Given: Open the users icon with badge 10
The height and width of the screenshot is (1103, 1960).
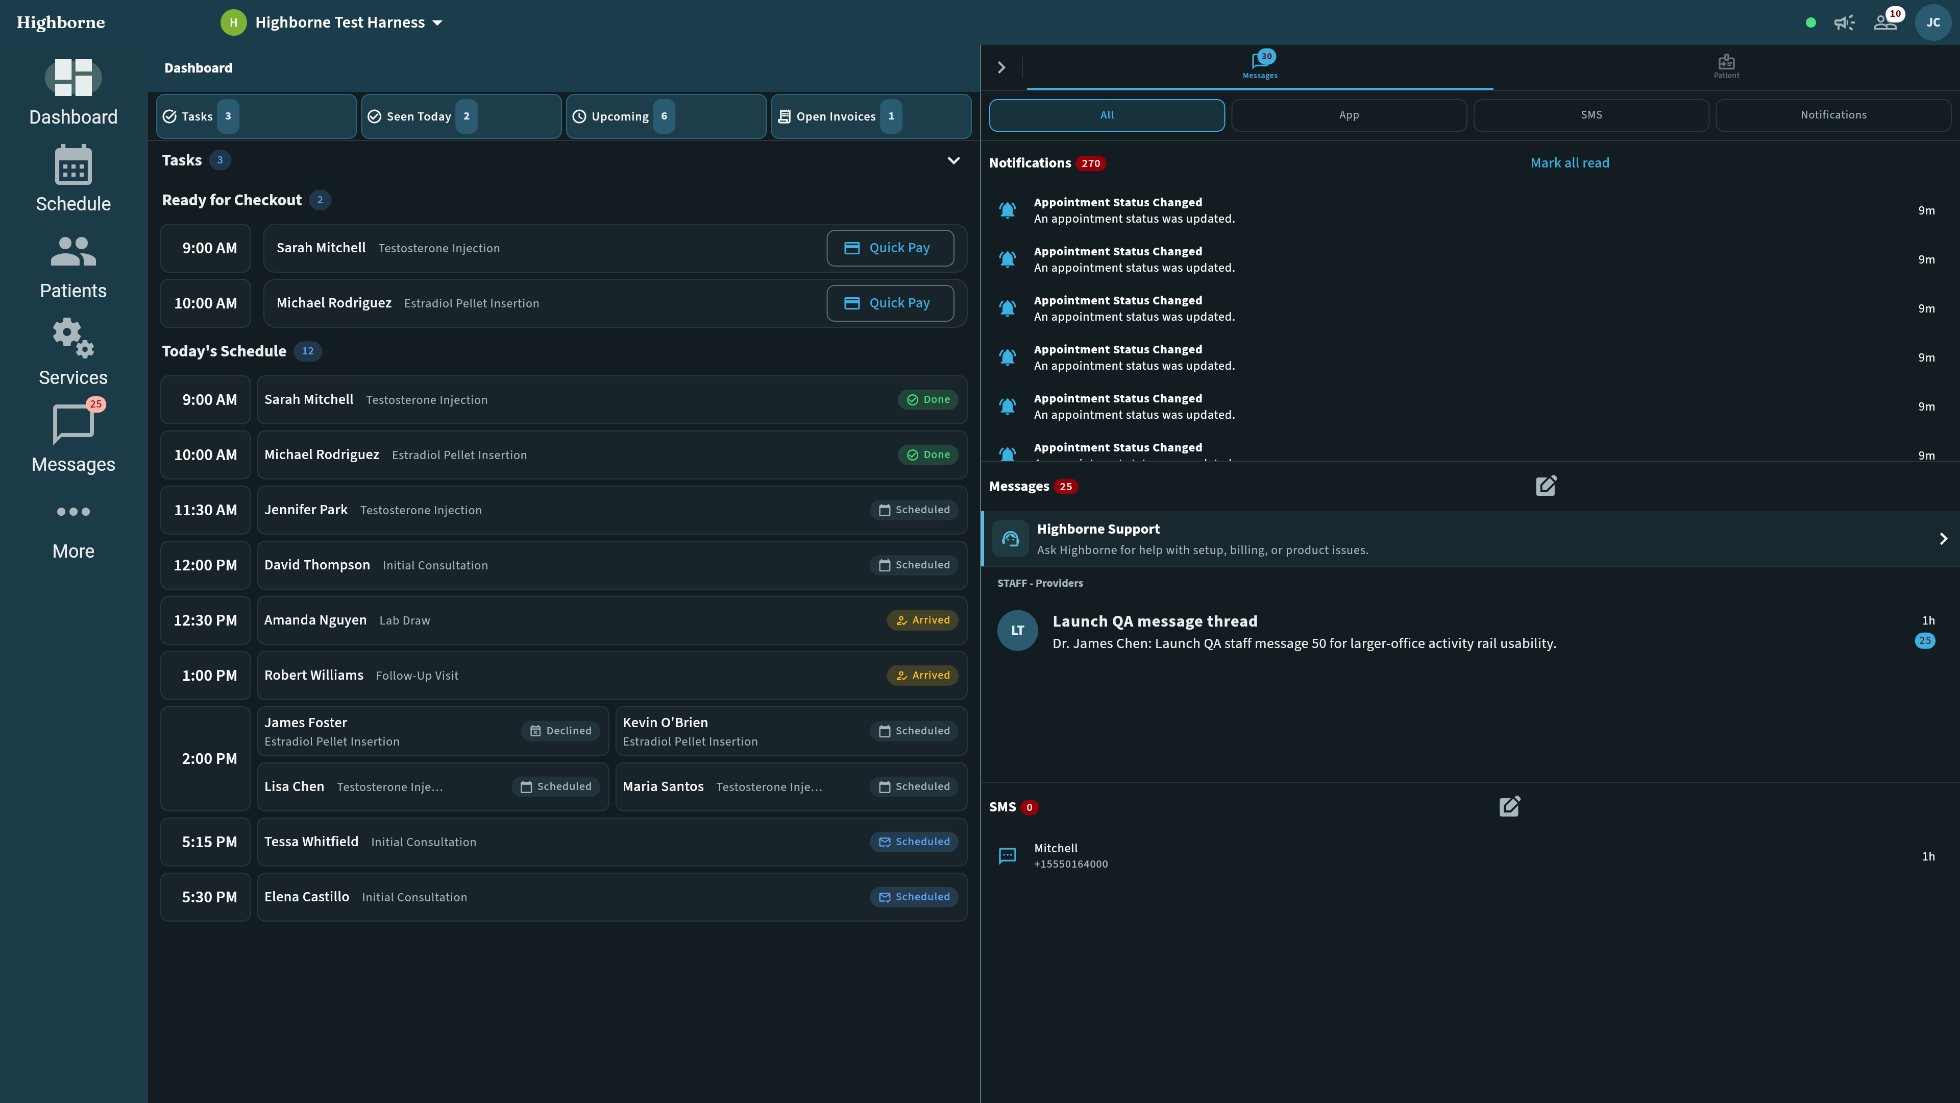Looking at the screenshot, I should (1886, 22).
